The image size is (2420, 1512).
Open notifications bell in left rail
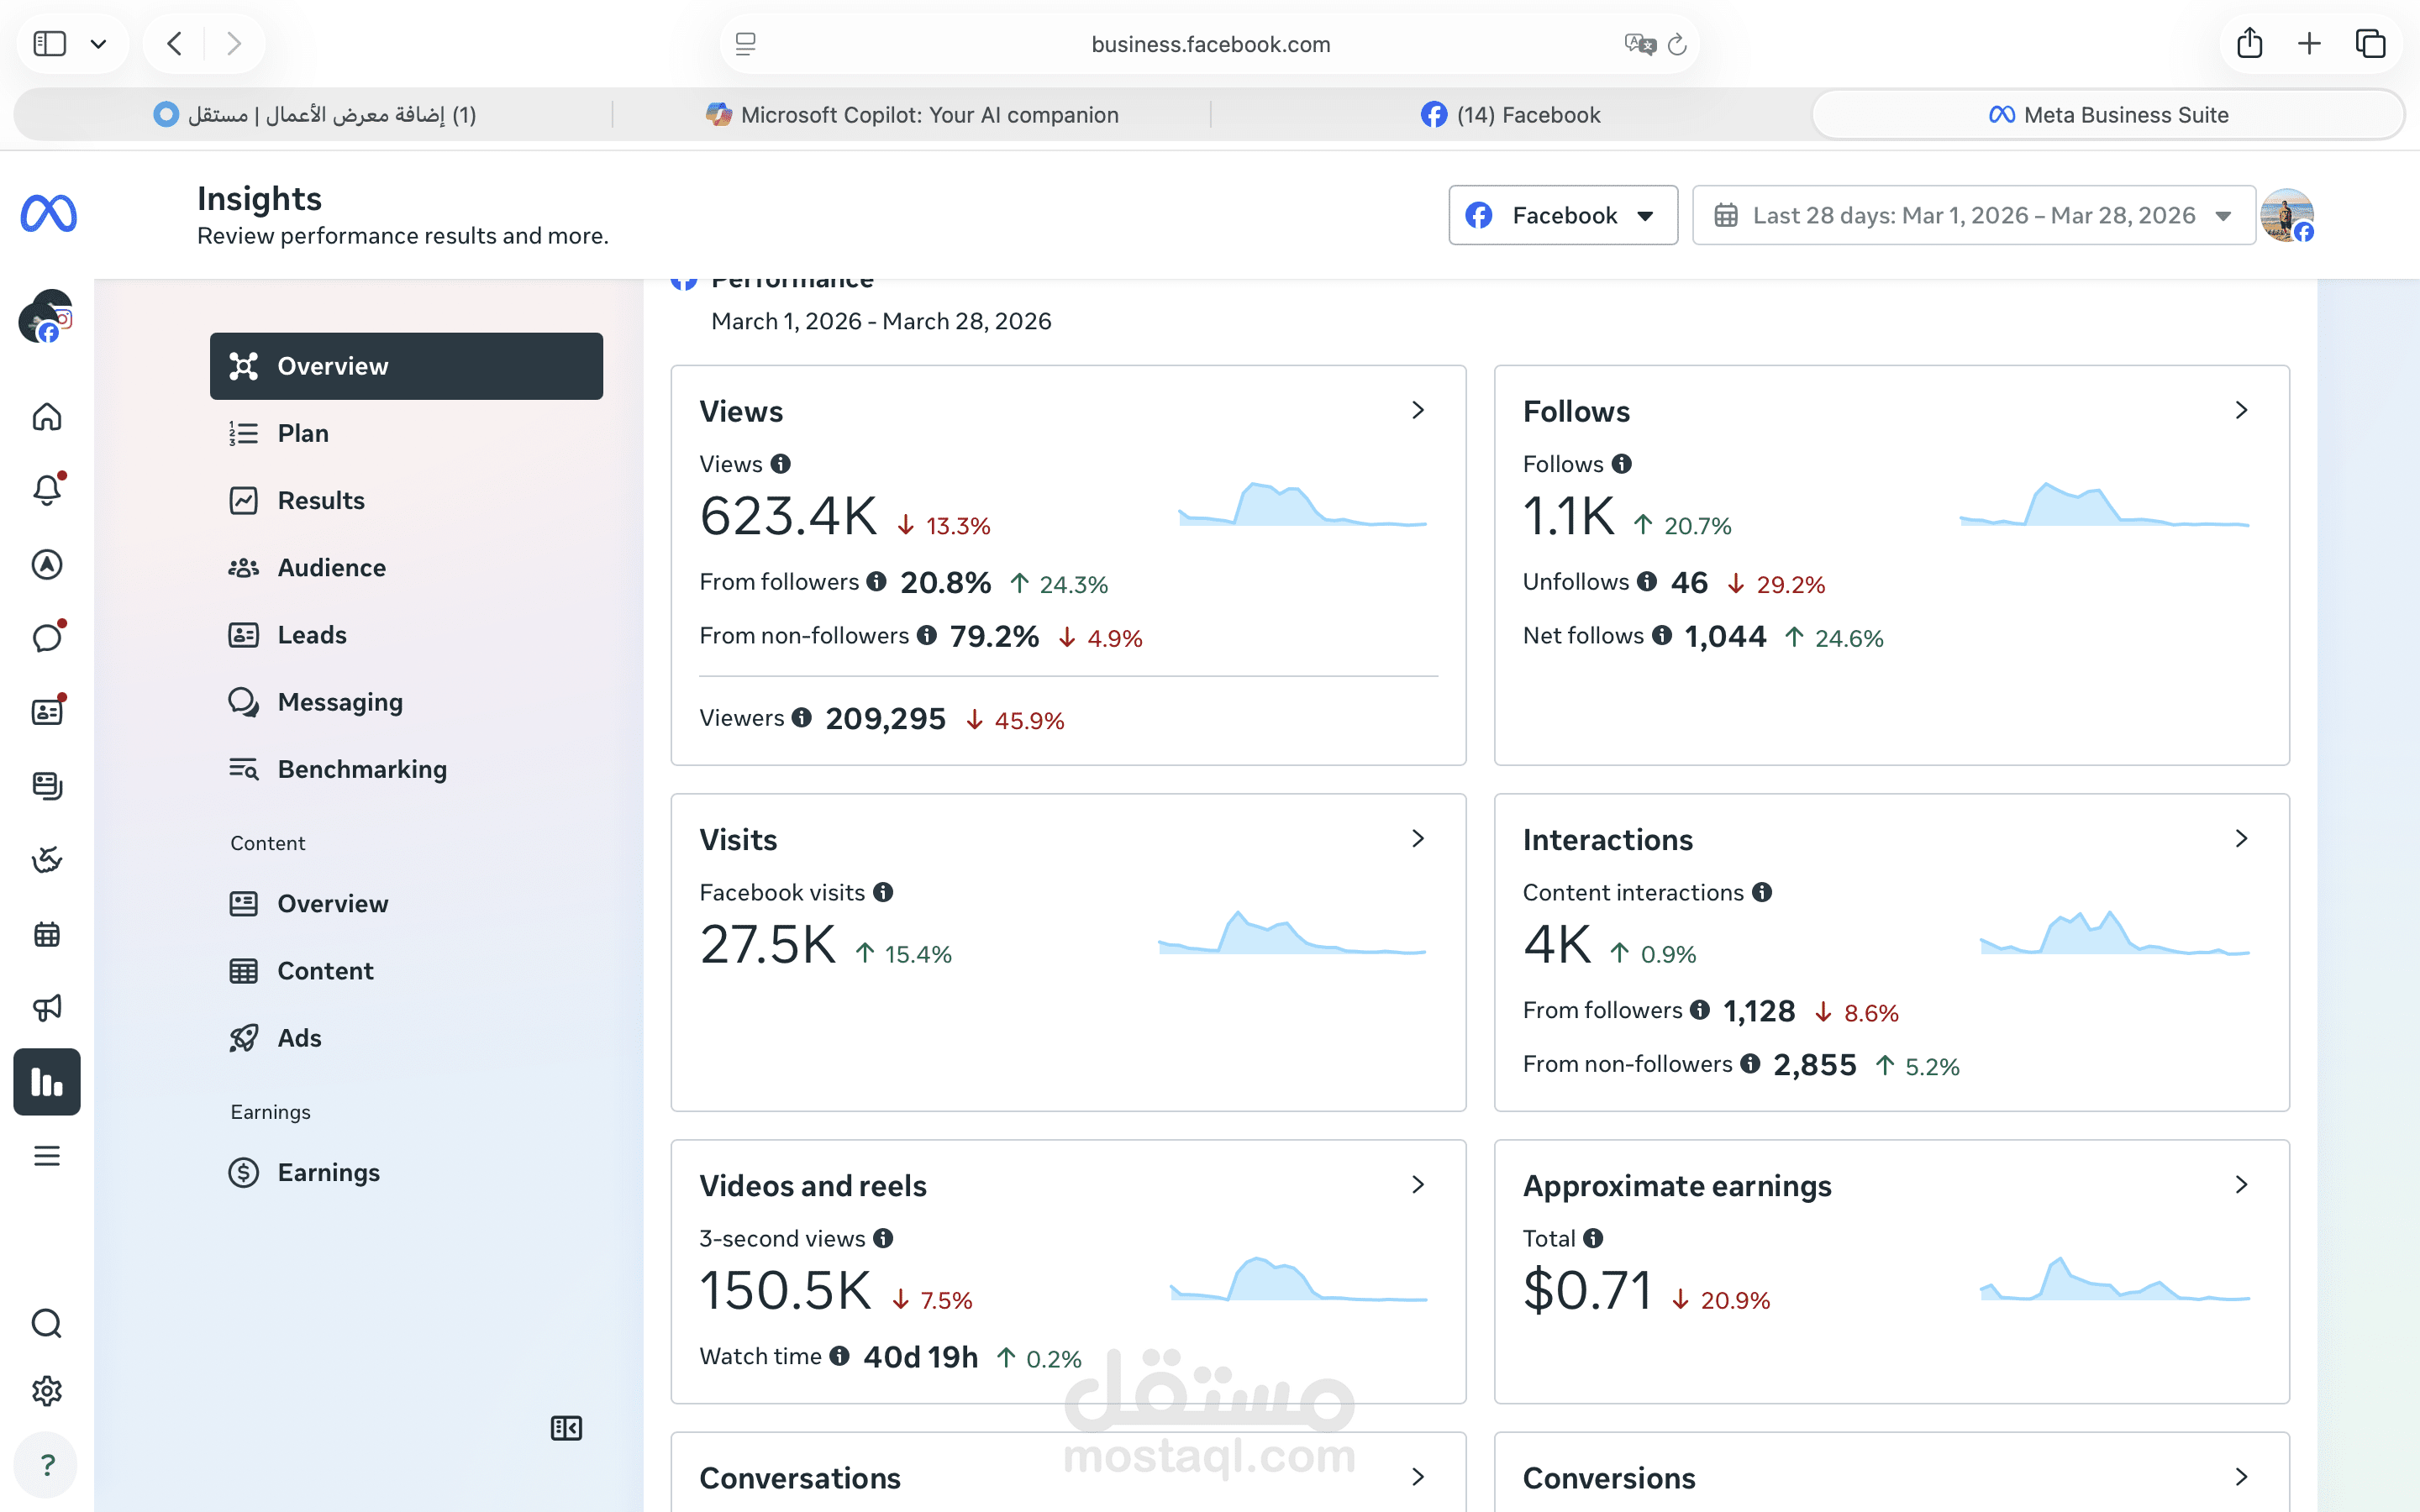click(x=47, y=490)
